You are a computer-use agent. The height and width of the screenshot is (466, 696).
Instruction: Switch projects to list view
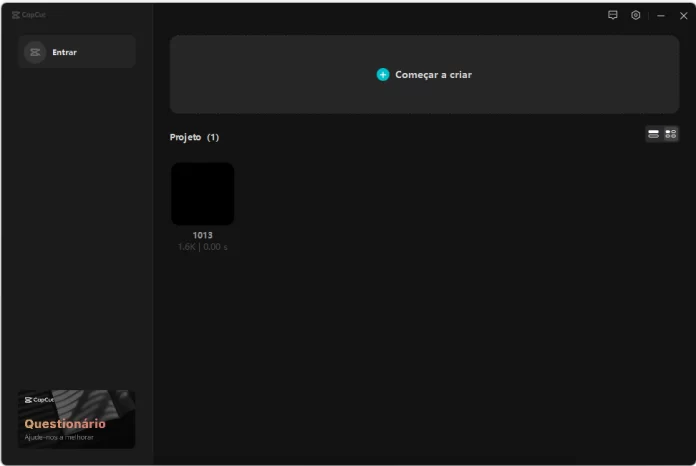click(x=654, y=134)
